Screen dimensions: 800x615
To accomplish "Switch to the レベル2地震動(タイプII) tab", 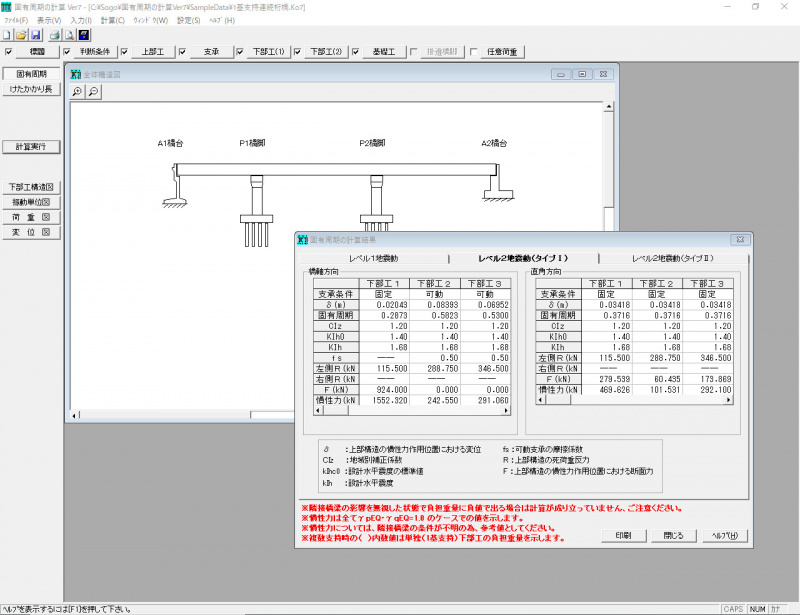I will (673, 258).
